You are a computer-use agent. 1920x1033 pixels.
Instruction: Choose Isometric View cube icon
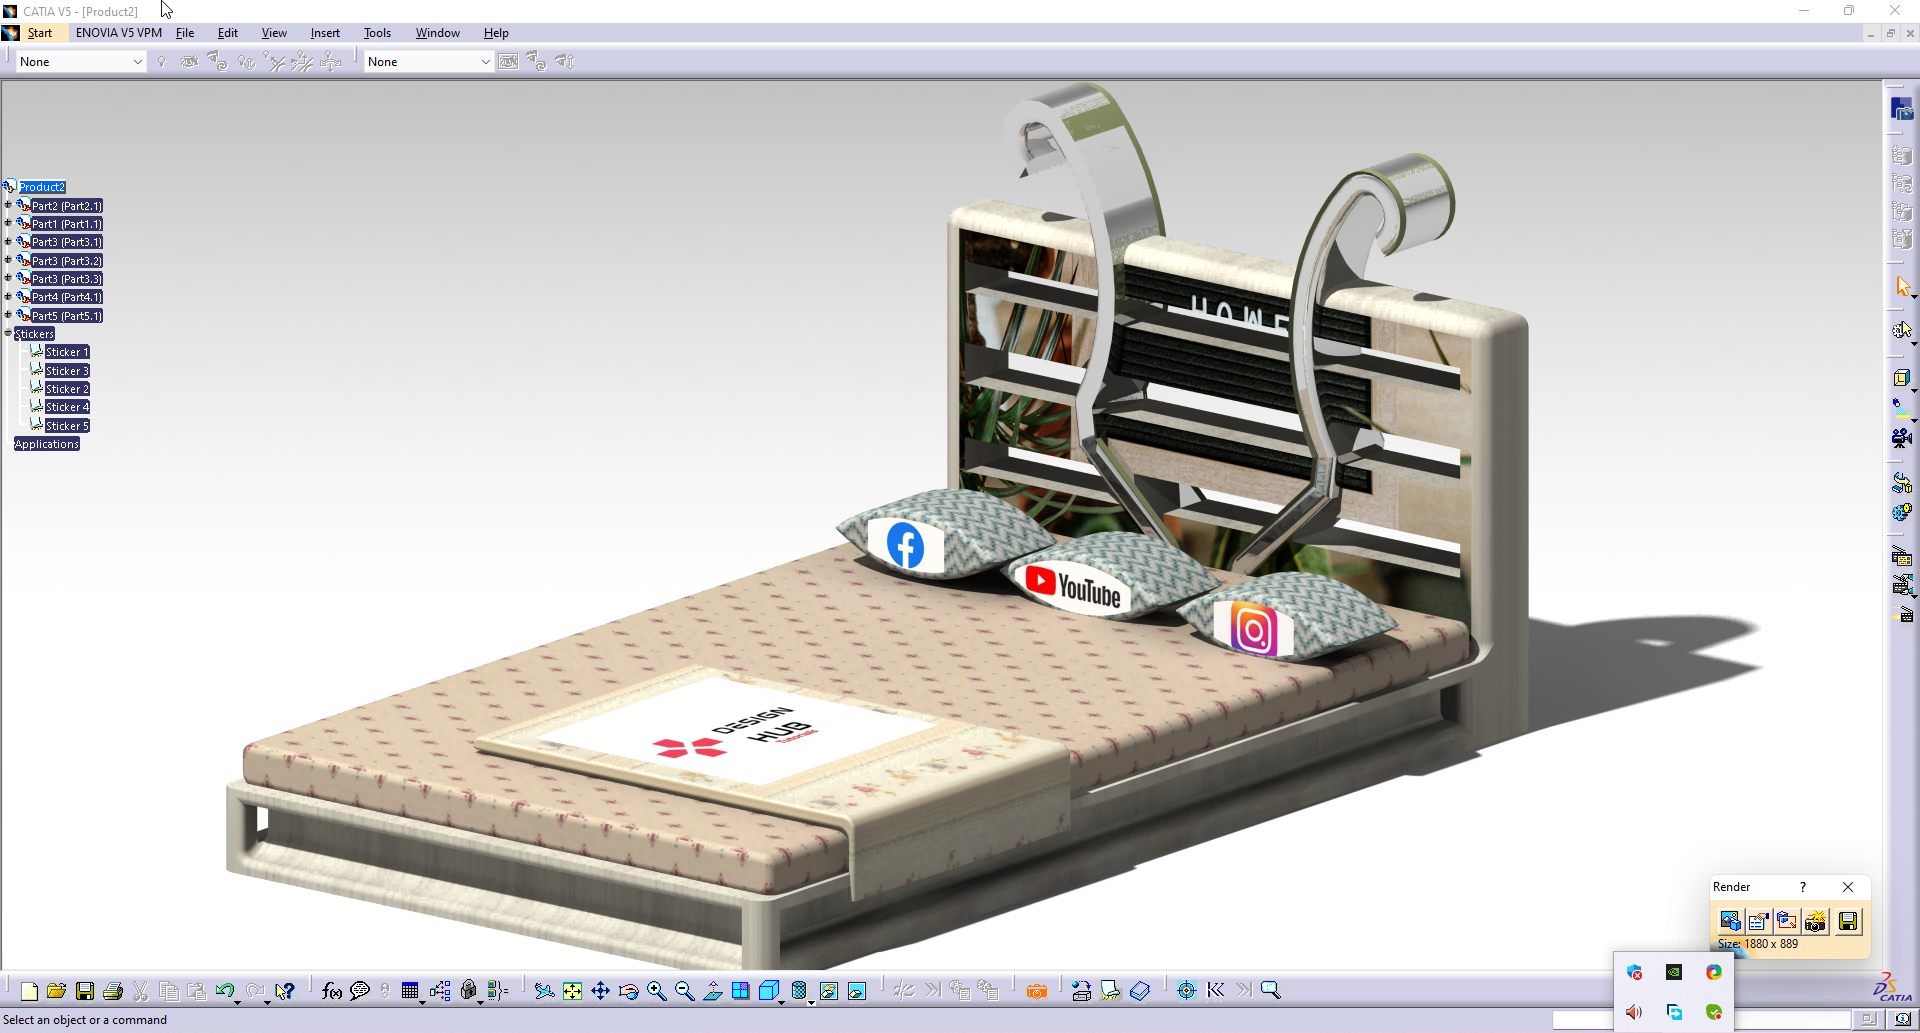tap(768, 991)
